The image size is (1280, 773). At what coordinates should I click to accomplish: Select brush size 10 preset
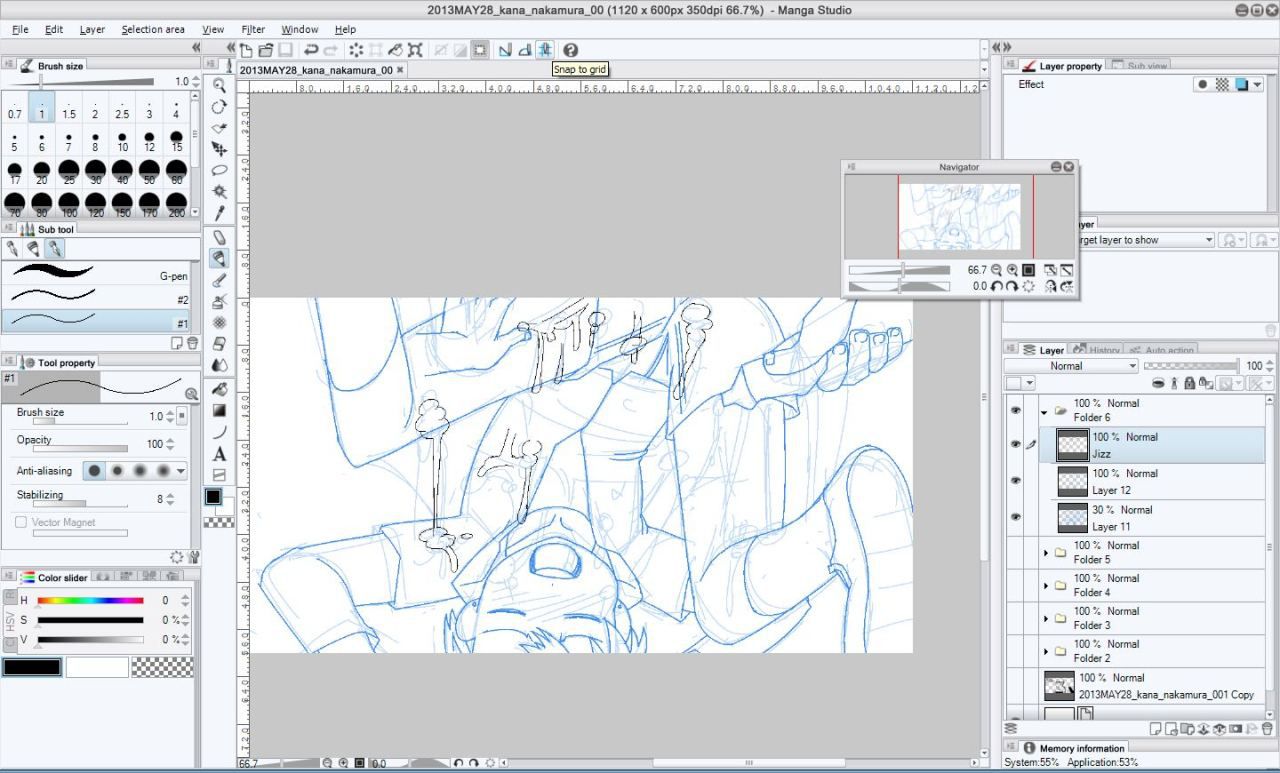[122, 141]
